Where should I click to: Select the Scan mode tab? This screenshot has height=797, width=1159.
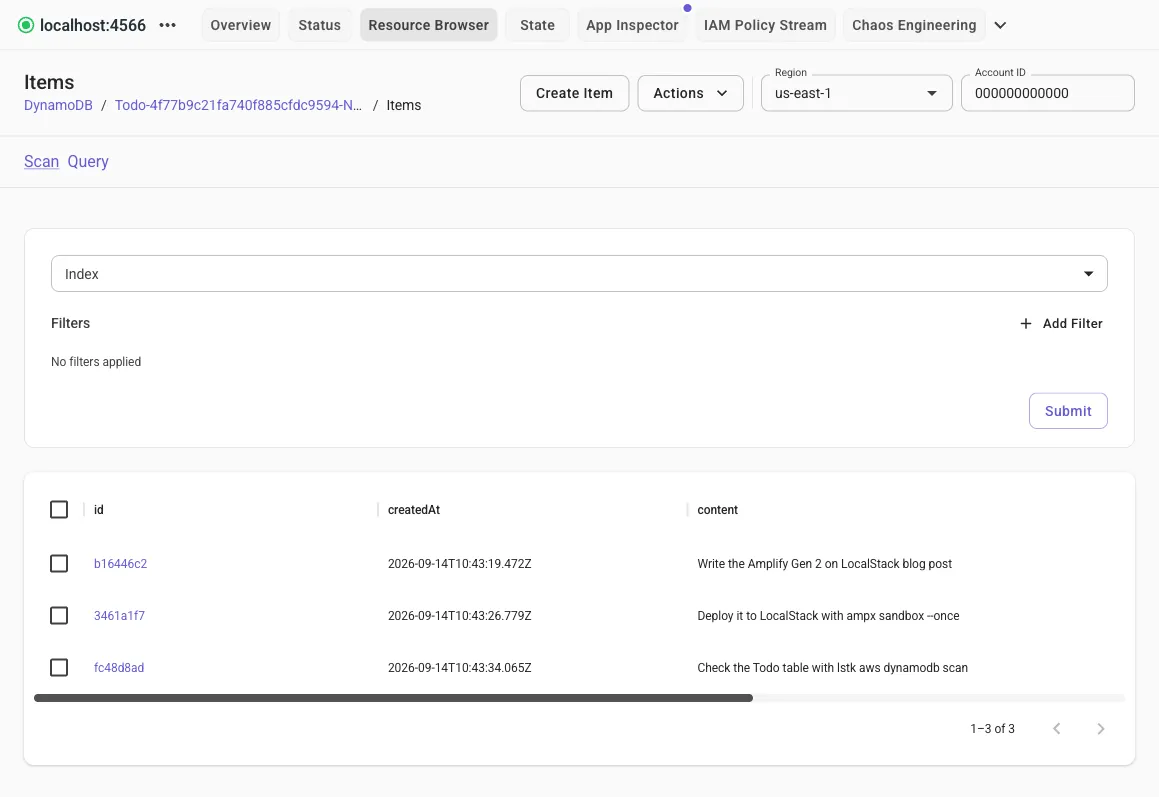click(41, 161)
